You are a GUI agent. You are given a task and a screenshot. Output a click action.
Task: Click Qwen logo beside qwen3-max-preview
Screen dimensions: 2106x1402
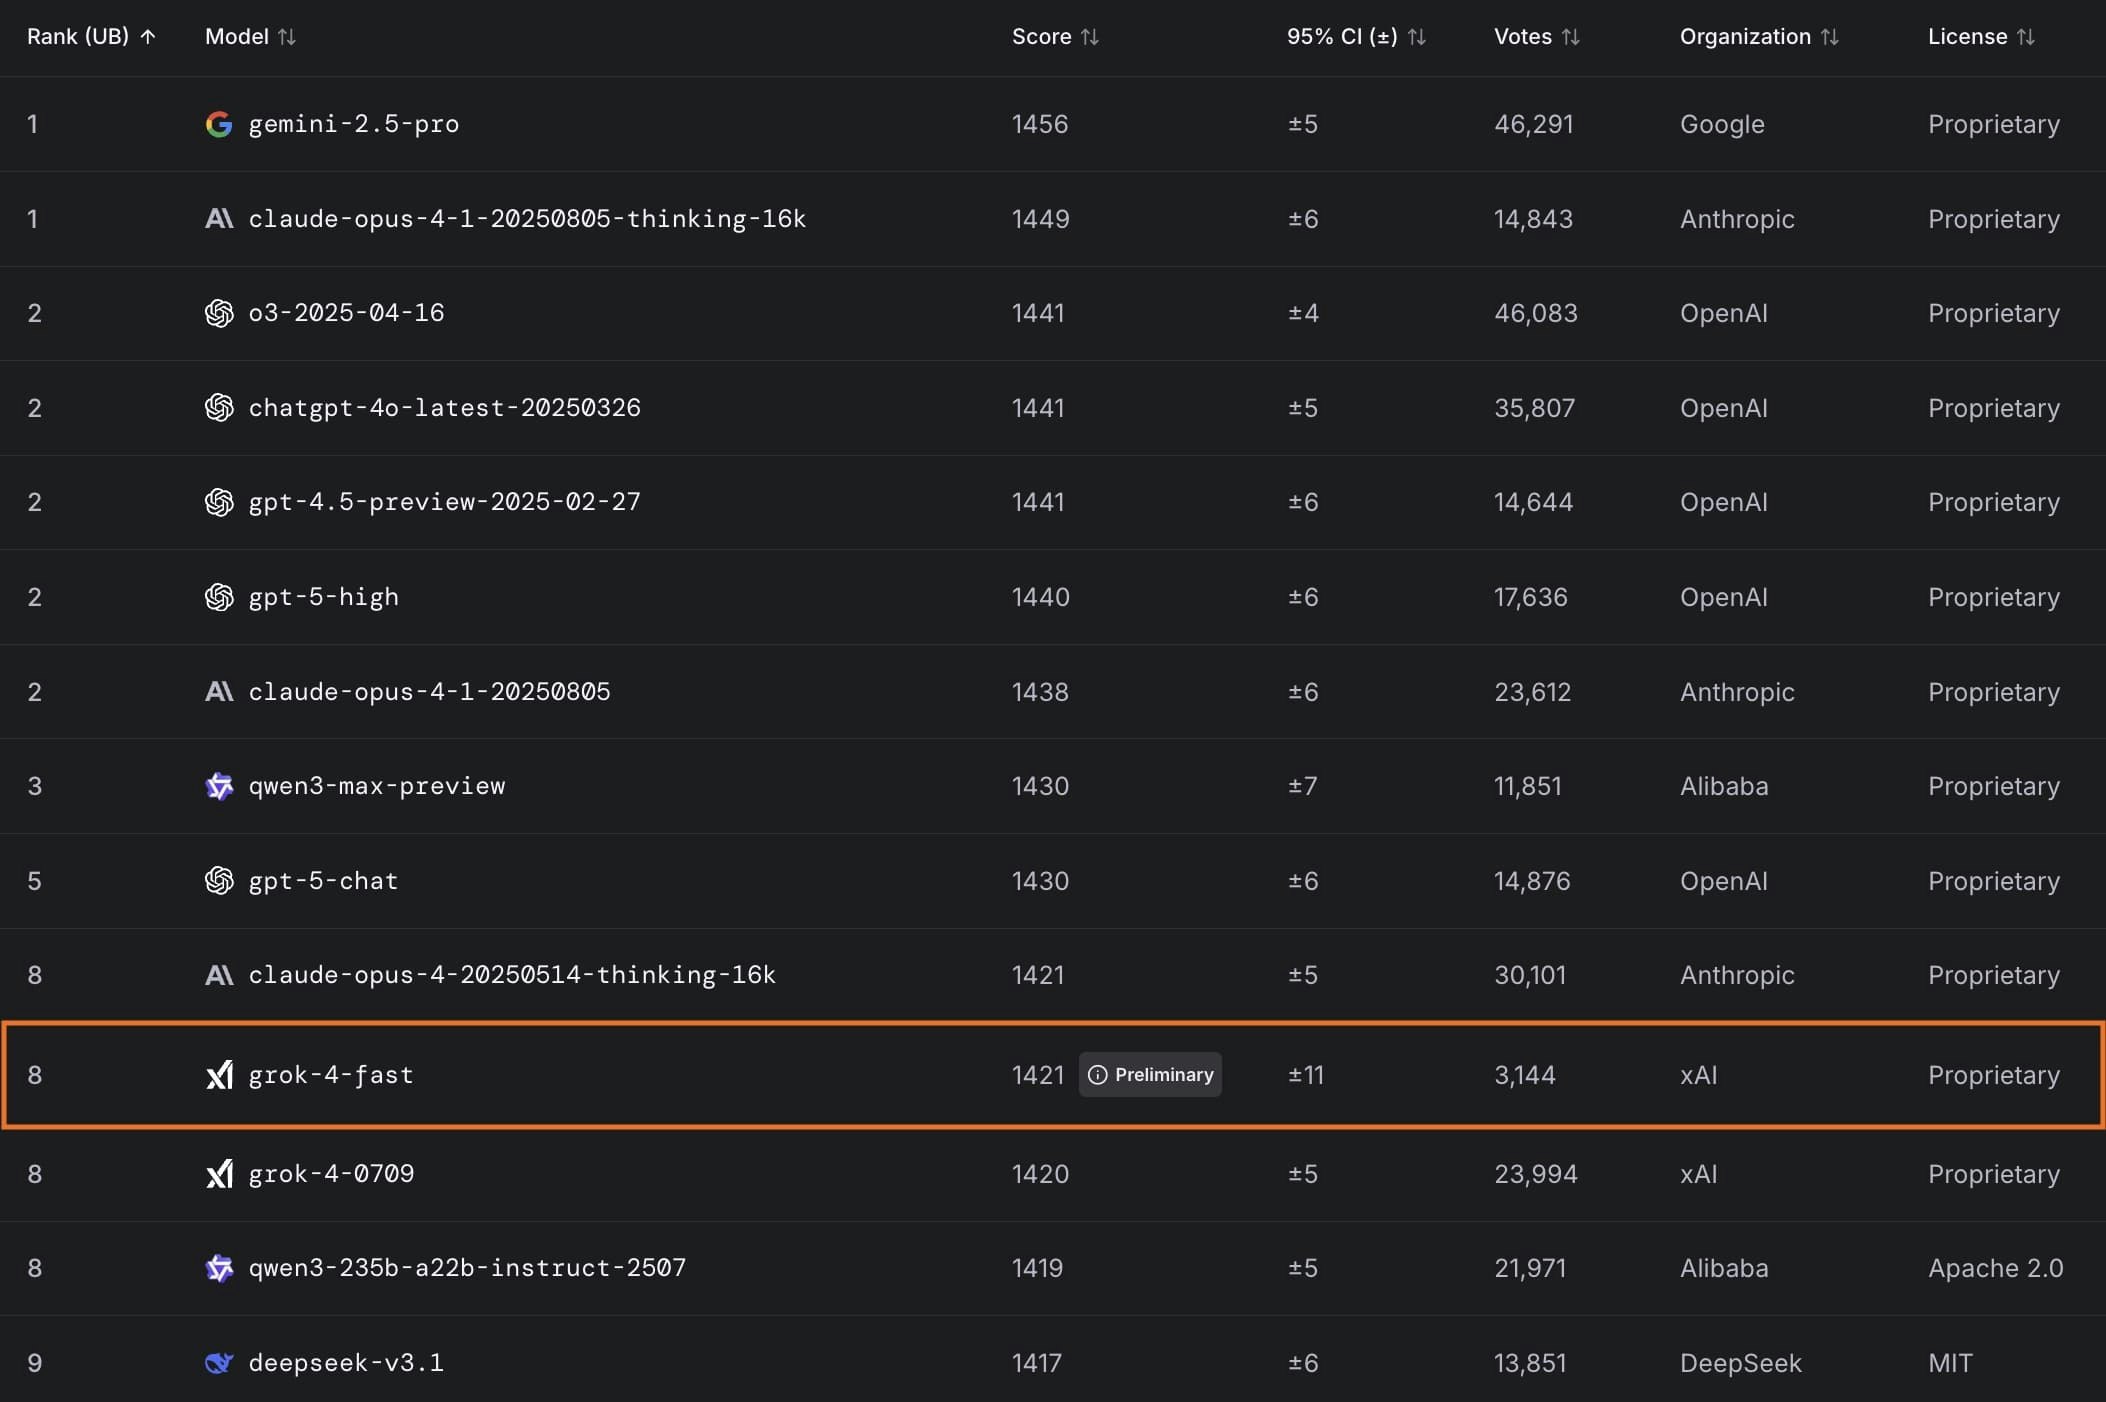(218, 786)
